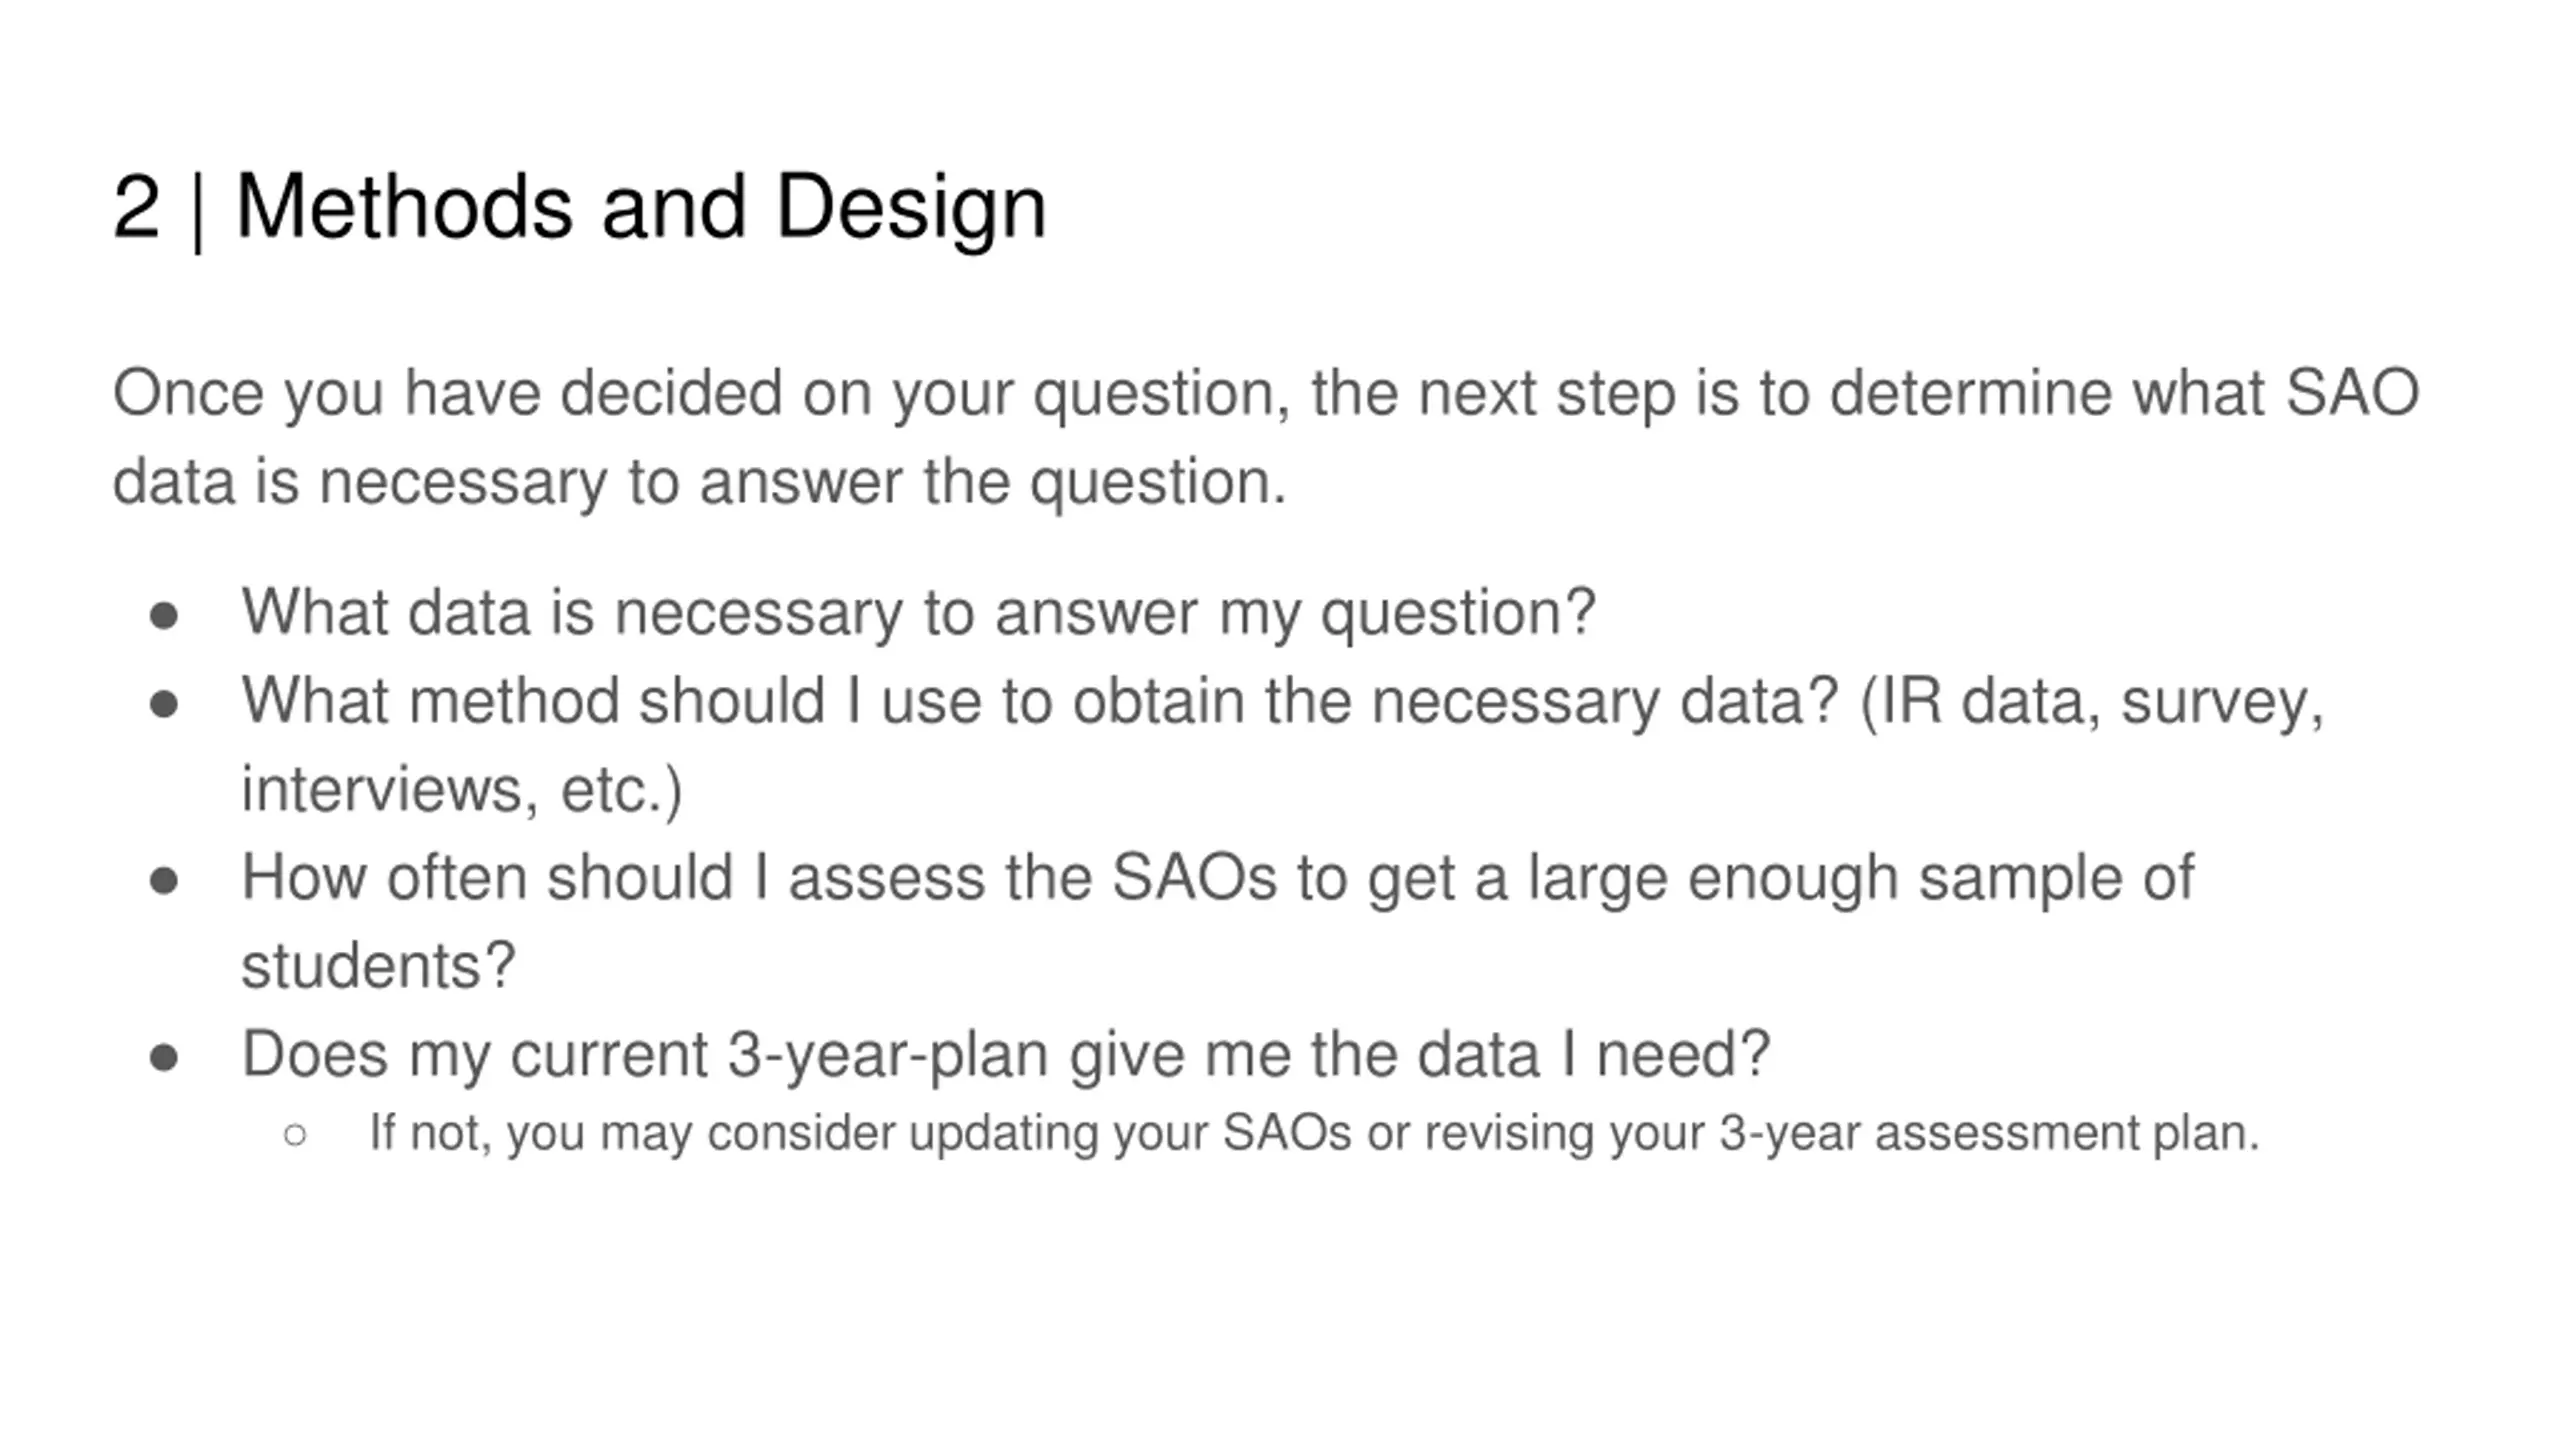Click the words '3-year assessment plan.' in the sub-bullet
2560x1440 pixels.
click(x=1989, y=1134)
